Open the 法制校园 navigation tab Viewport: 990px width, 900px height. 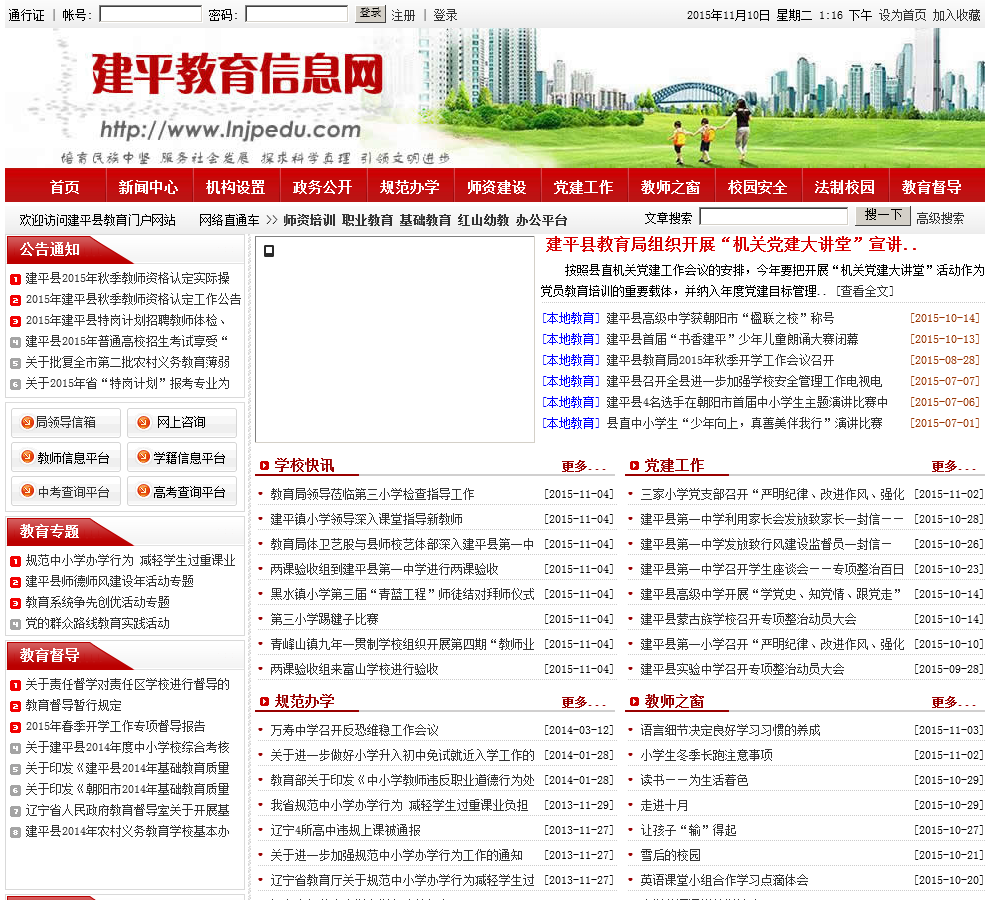(845, 187)
